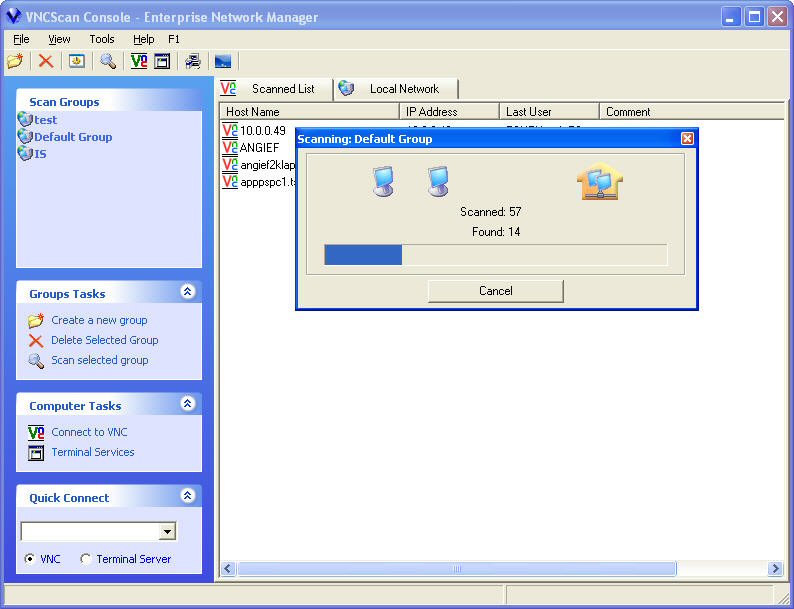Screen dimensions: 794x609
Task: Click the VNCScan logo in title bar
Action: [14, 16]
